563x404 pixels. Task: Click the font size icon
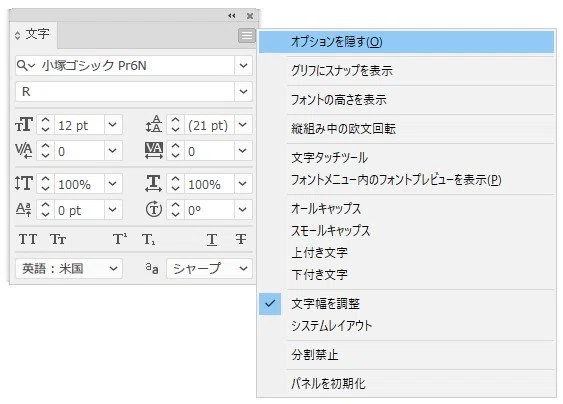click(x=24, y=125)
